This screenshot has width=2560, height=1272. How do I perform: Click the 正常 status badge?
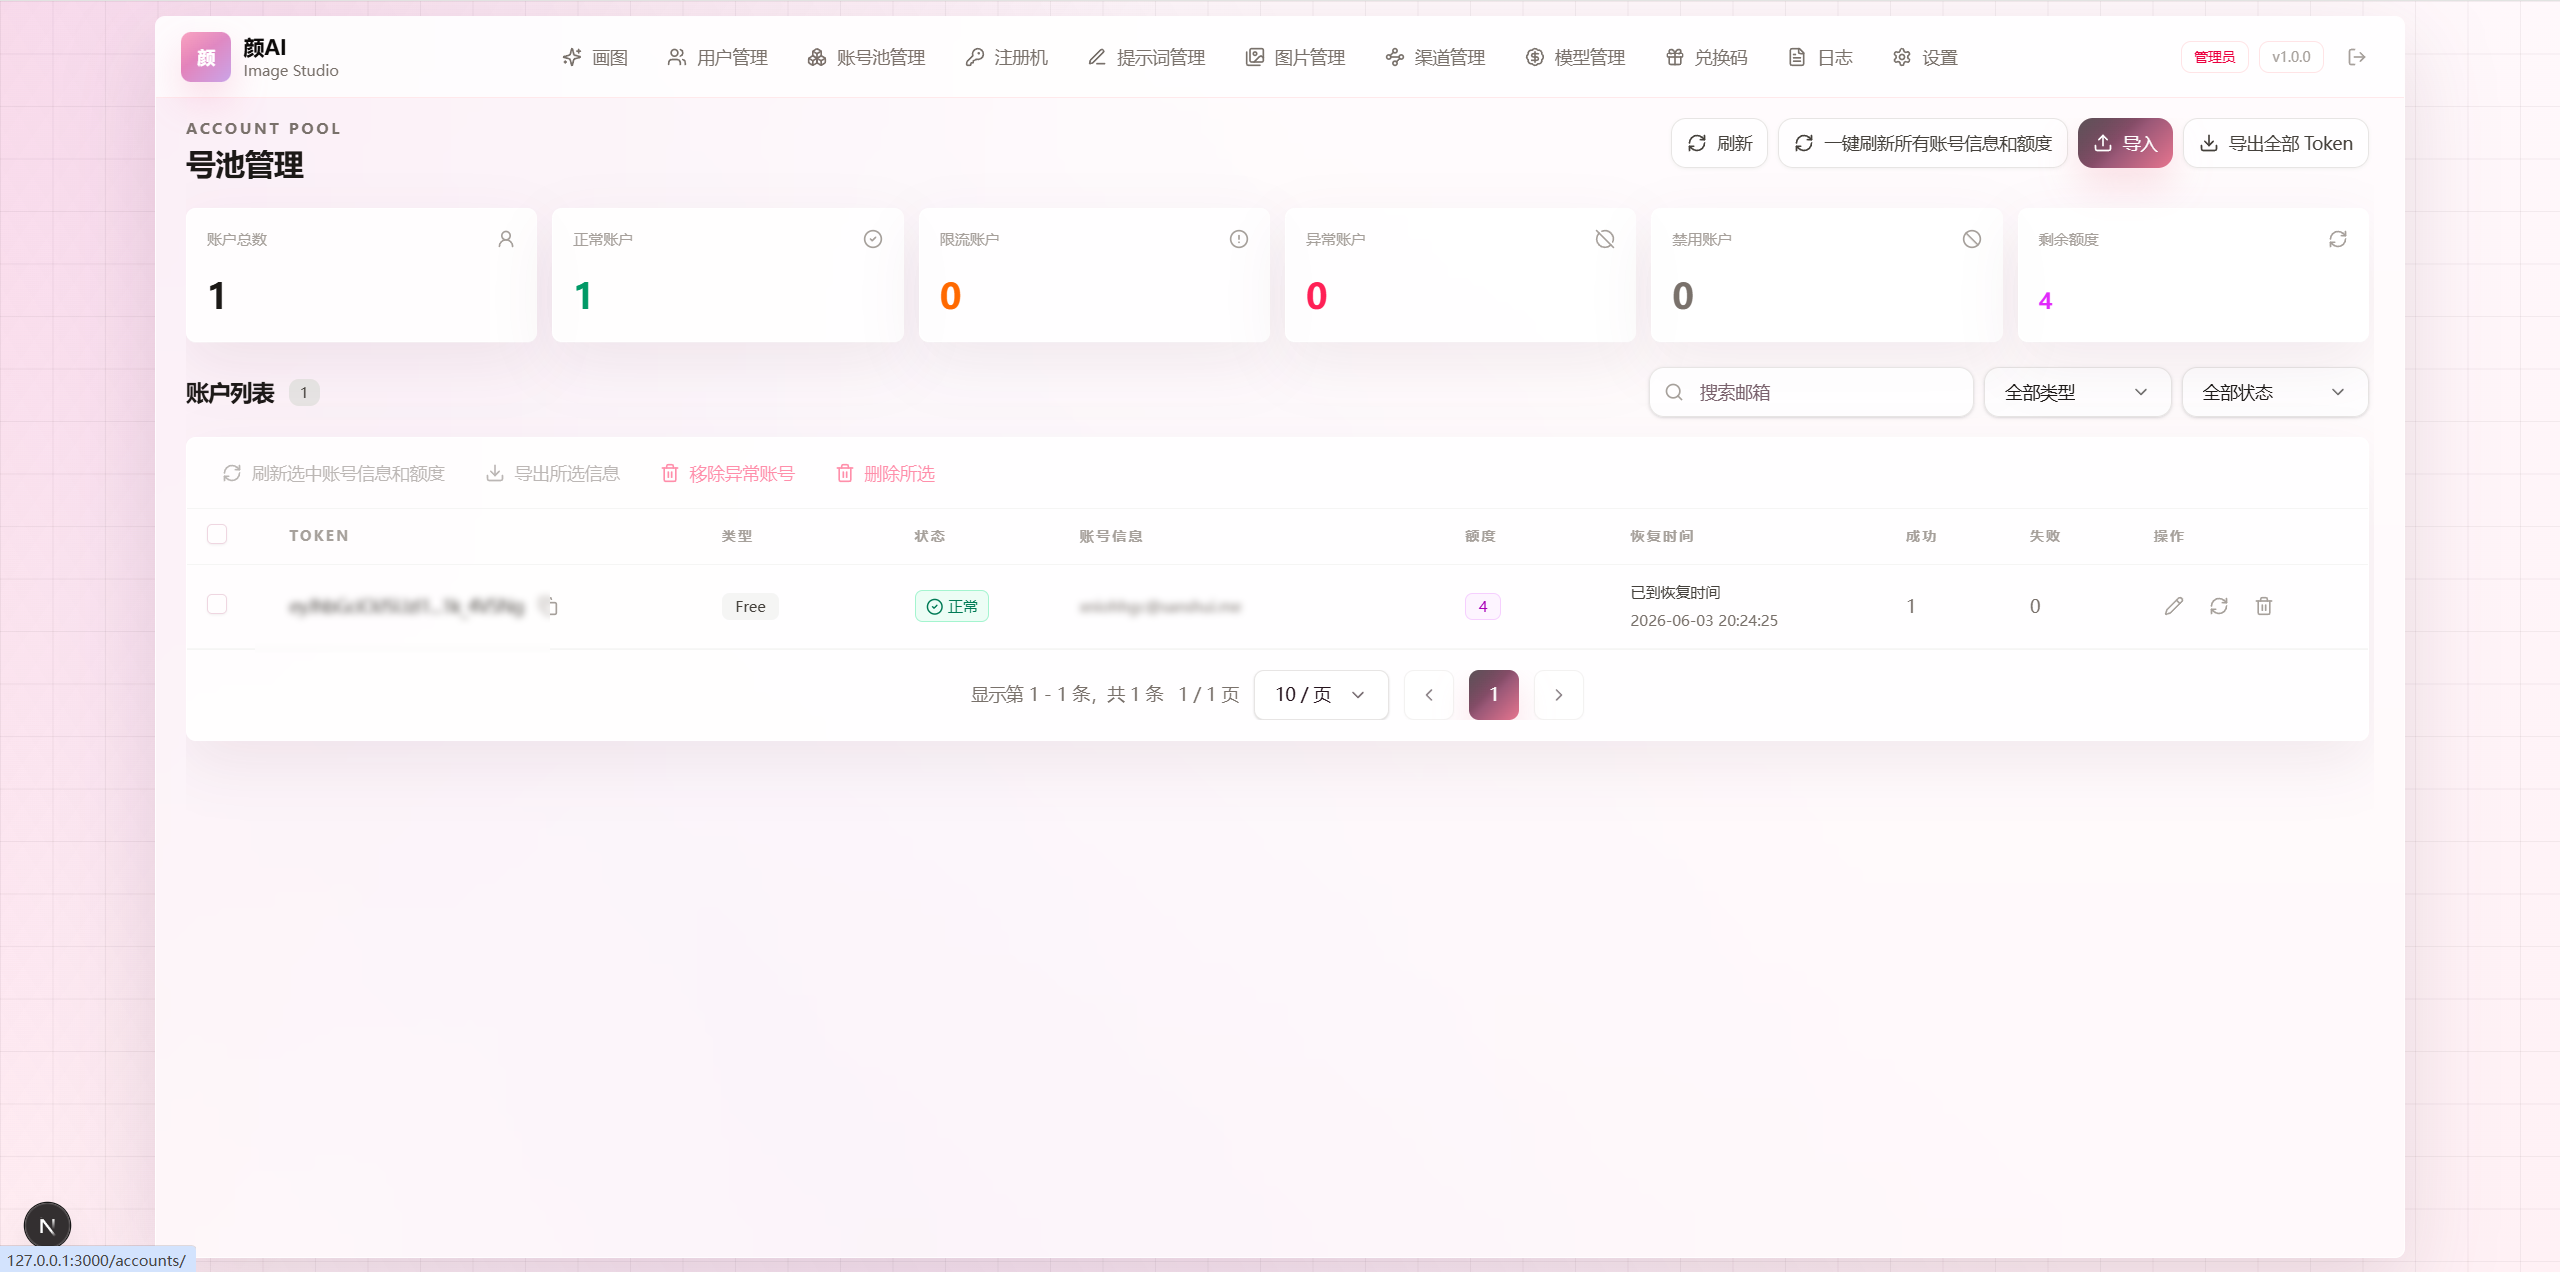(x=952, y=606)
